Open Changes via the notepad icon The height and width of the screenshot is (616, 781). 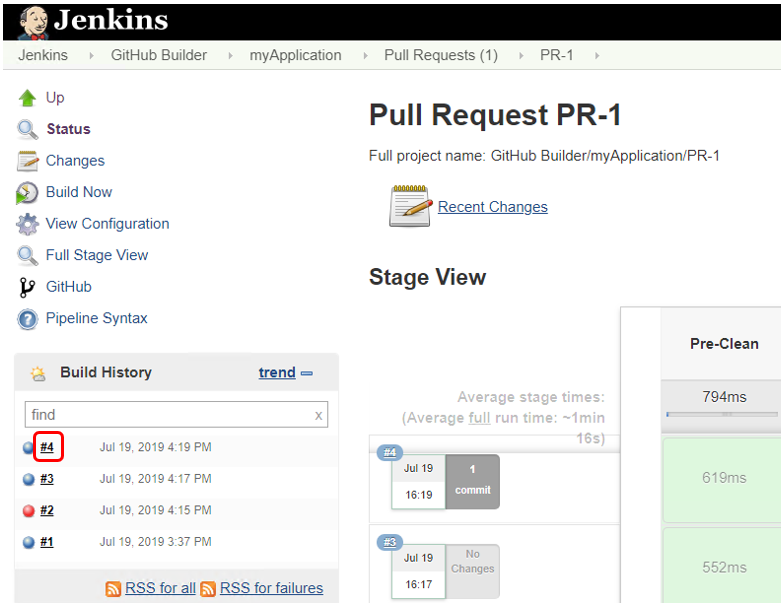[27, 161]
